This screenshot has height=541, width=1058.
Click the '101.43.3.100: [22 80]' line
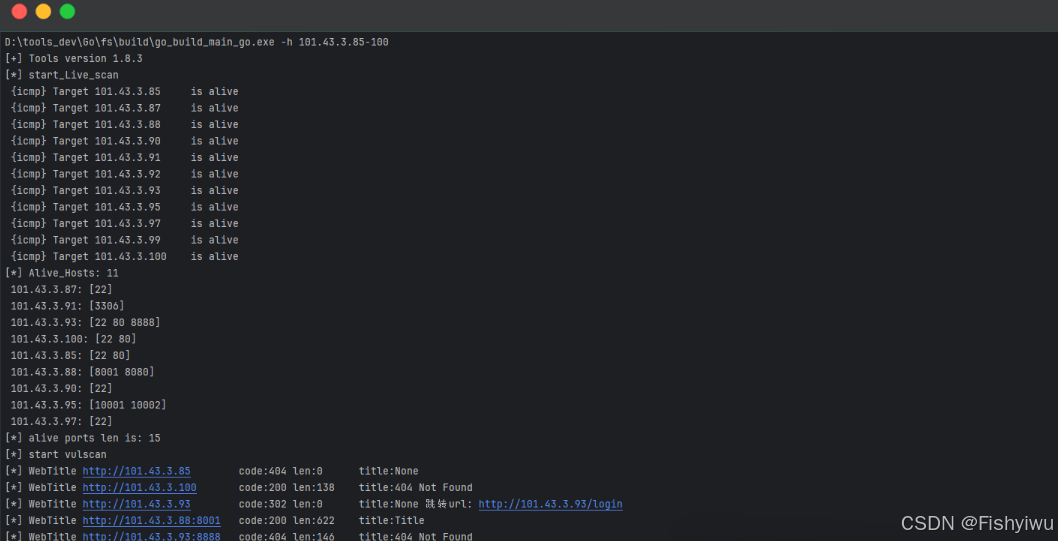point(74,339)
